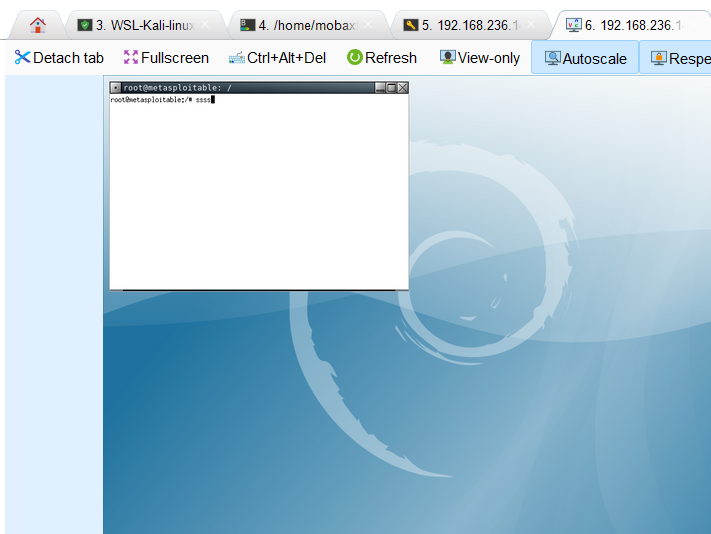Open the Home tab with house icon

click(38, 25)
